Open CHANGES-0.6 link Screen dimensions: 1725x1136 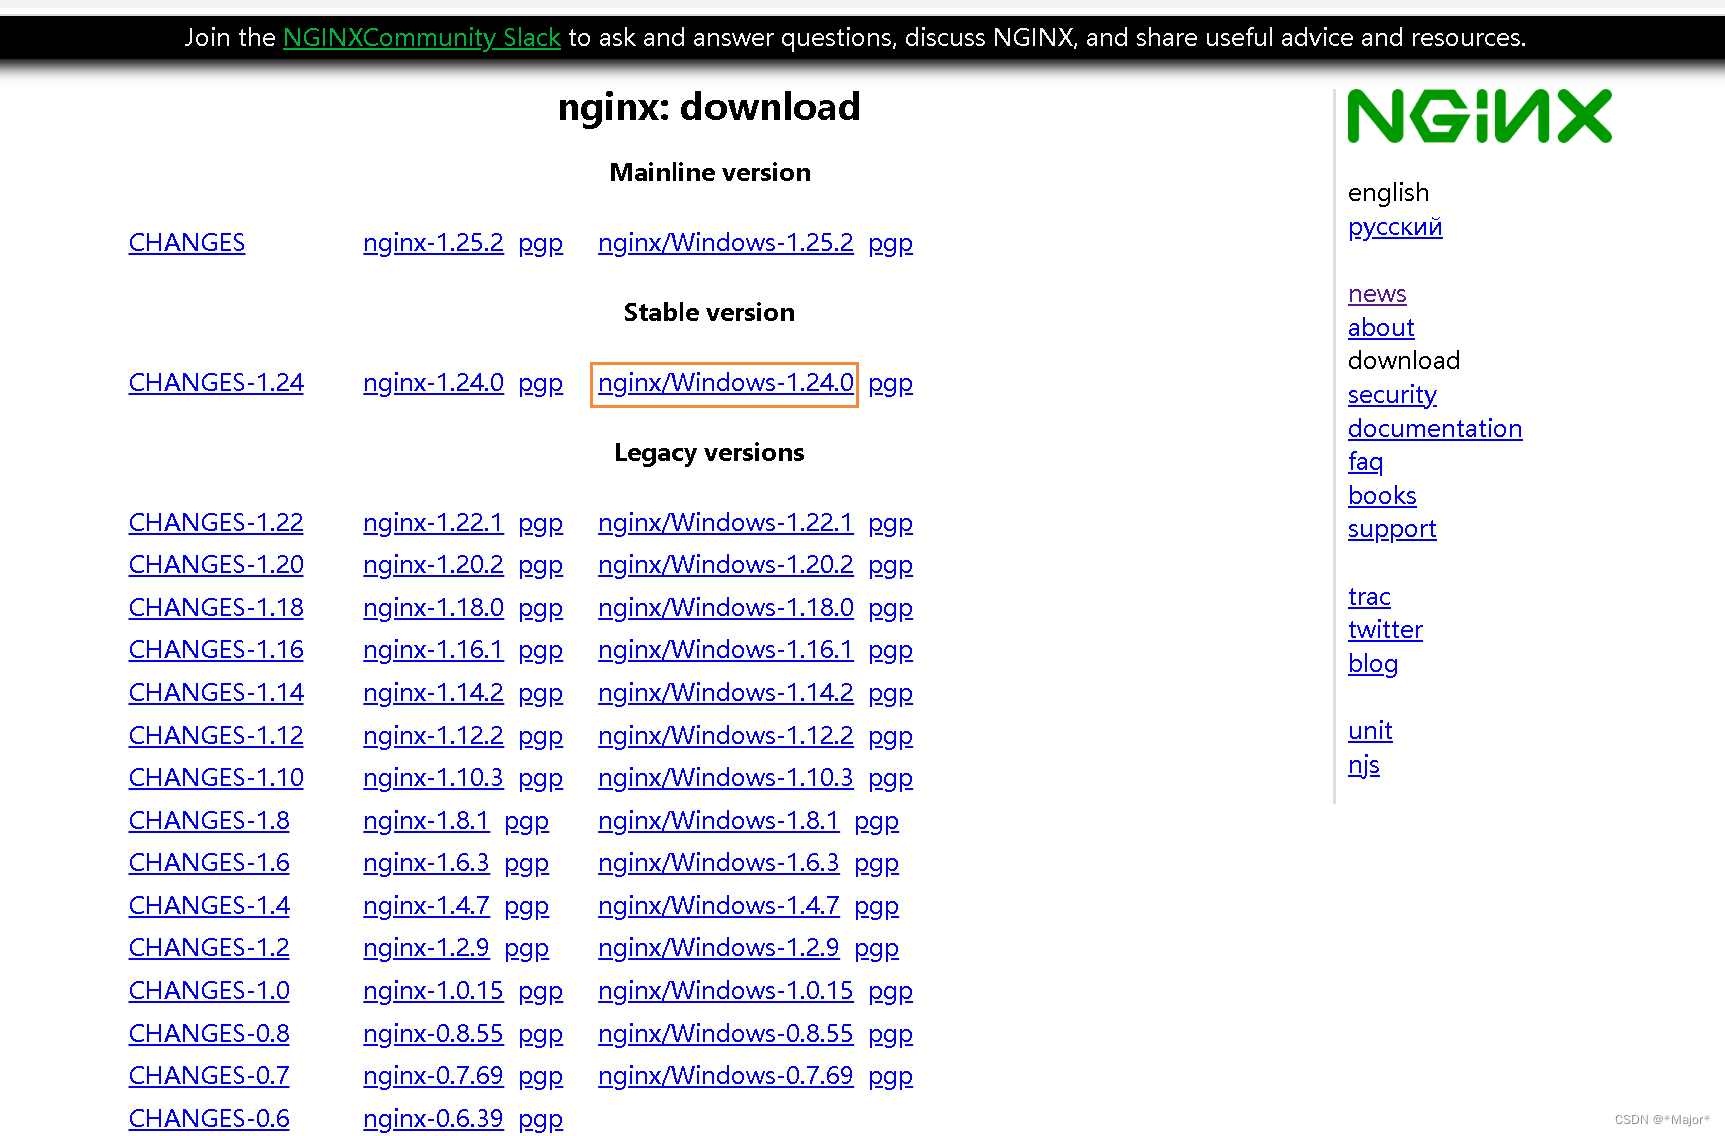209,1119
